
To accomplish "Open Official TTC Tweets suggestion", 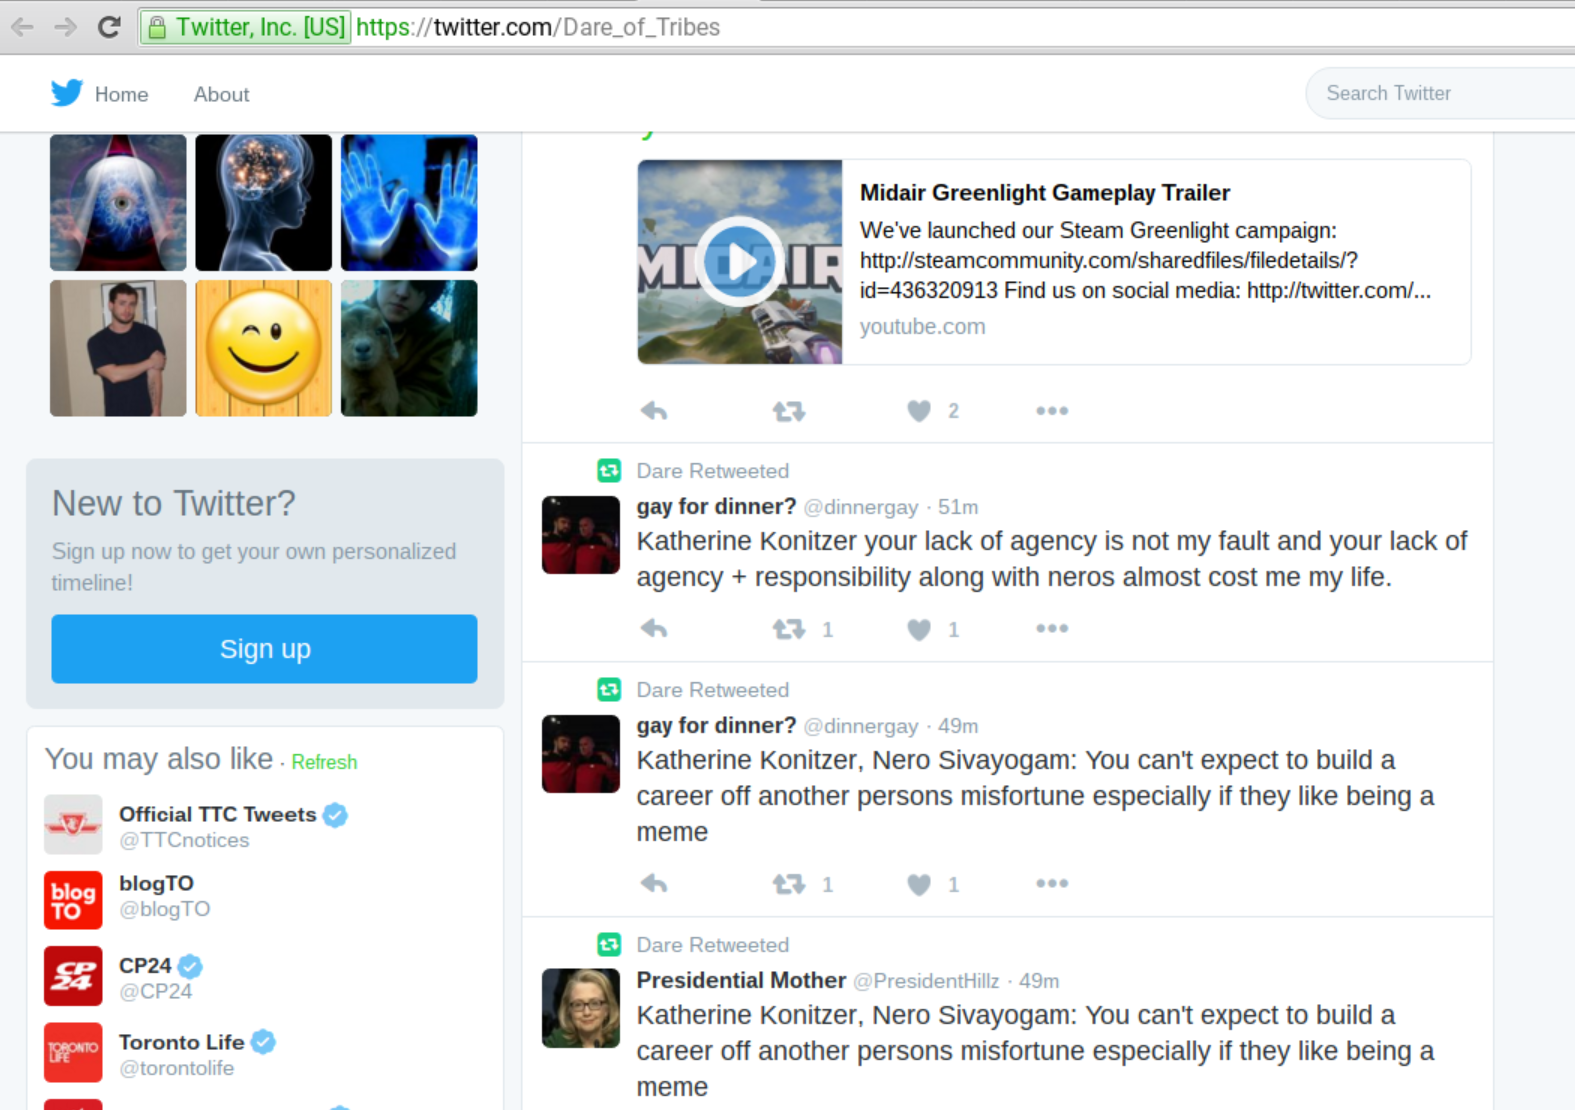I will 218,814.
